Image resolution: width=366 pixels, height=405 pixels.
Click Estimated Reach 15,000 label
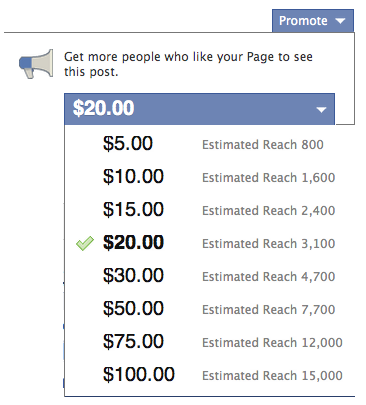pos(272,376)
